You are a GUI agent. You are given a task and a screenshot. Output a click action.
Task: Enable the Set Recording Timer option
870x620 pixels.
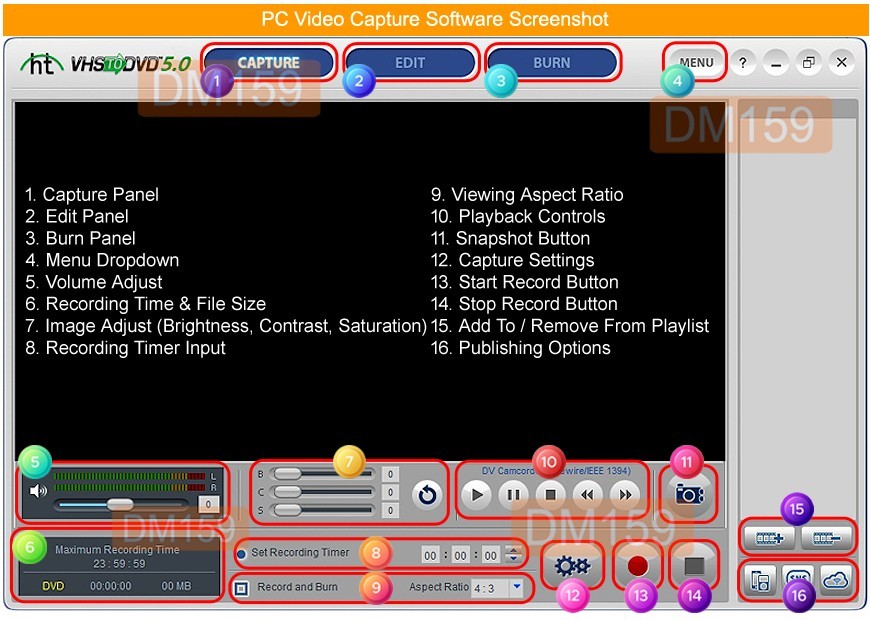tap(240, 553)
